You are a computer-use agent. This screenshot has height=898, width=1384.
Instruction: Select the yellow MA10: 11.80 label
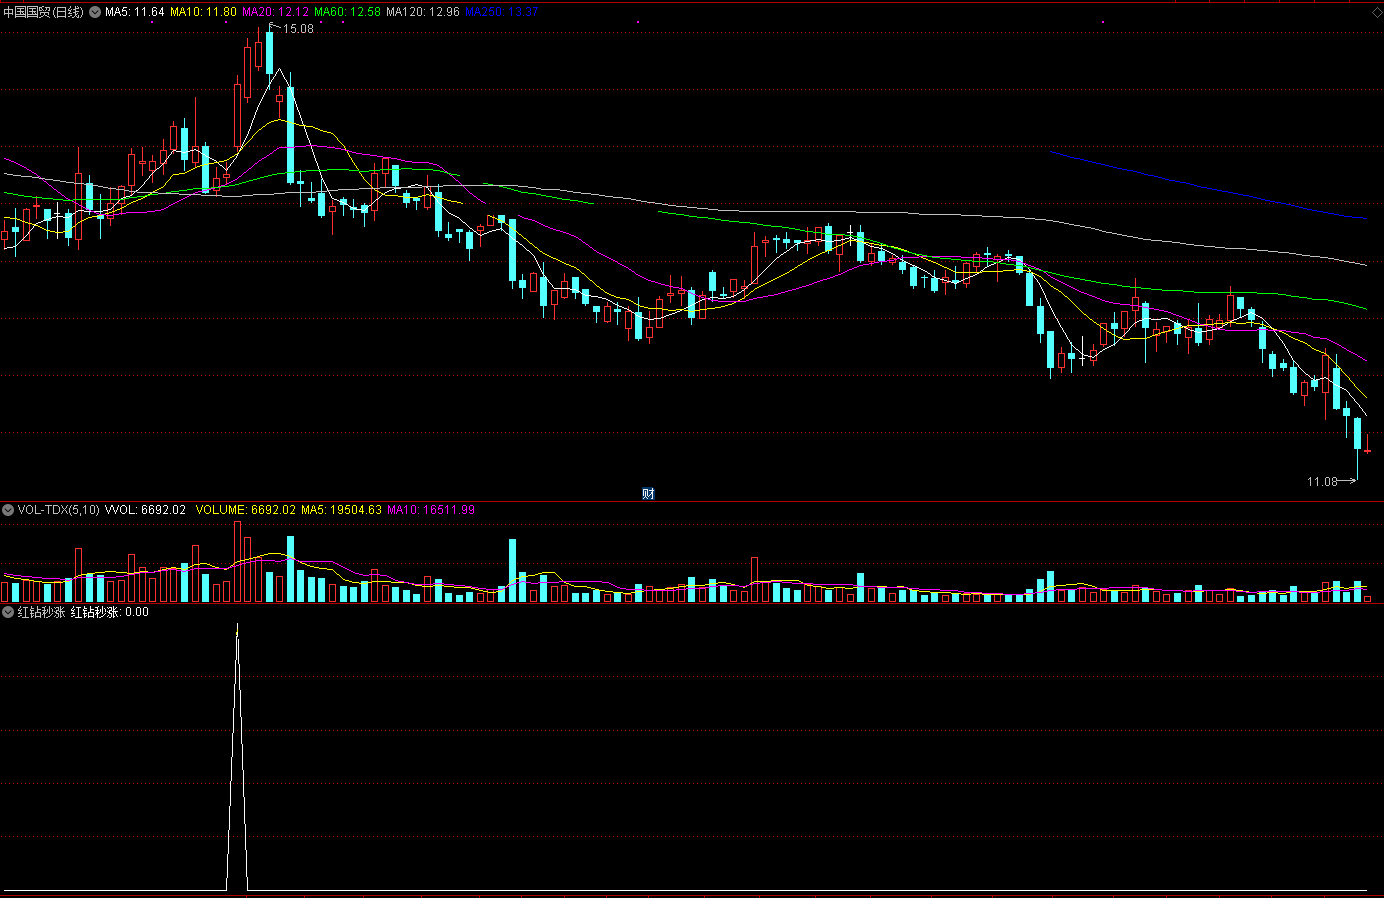(203, 12)
